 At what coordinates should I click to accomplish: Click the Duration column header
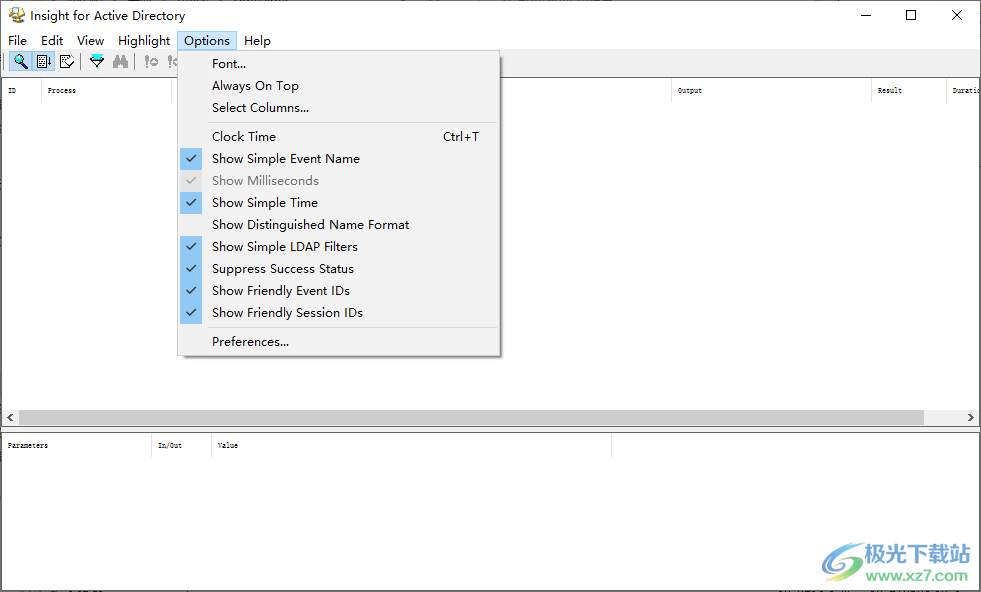(x=963, y=90)
